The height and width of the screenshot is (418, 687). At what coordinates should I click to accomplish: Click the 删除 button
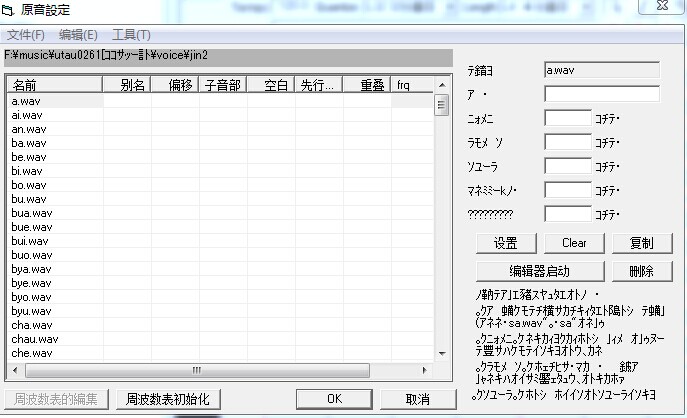click(x=642, y=271)
